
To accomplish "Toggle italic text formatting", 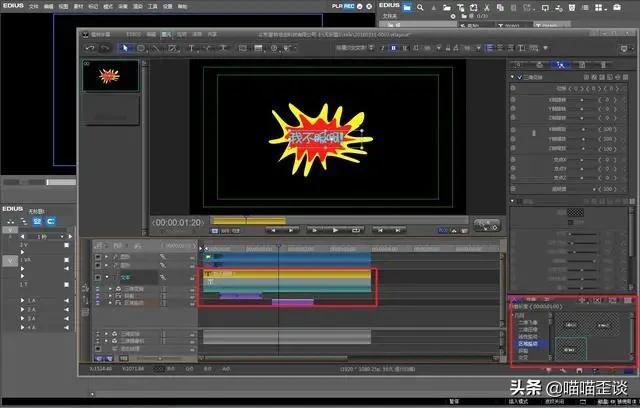I will pos(382,48).
